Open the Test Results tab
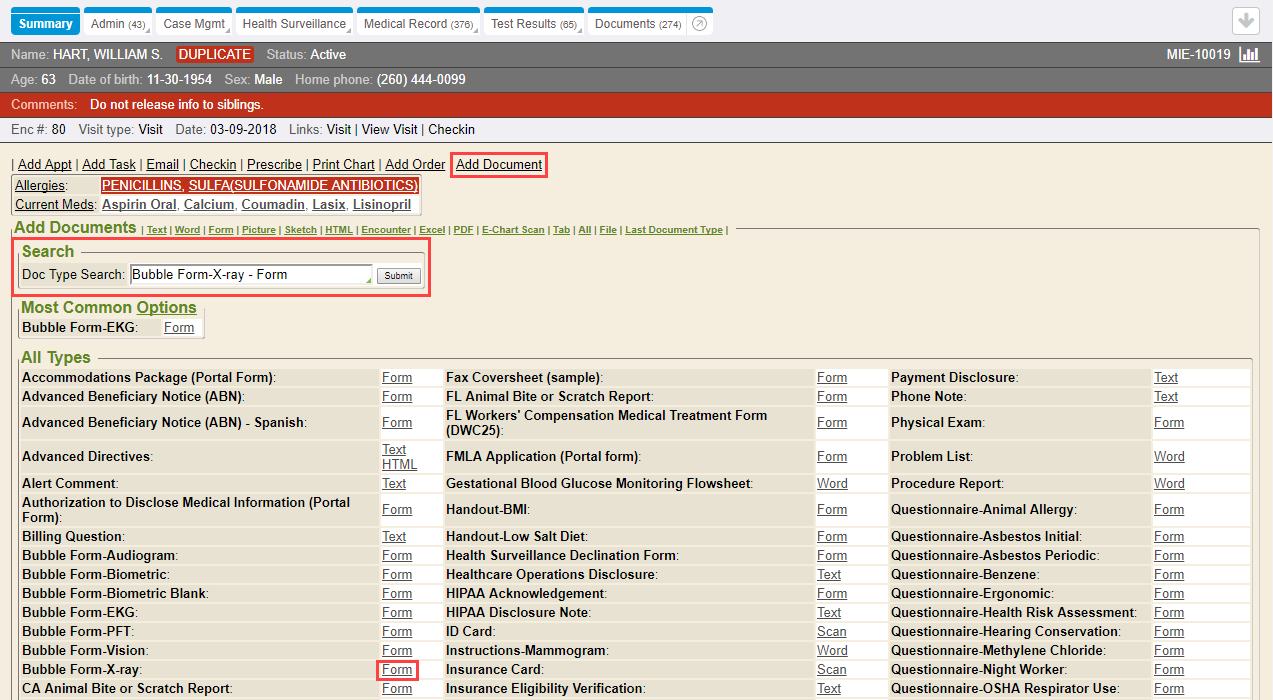Screen dimensions: 1273x700 pos(533,24)
